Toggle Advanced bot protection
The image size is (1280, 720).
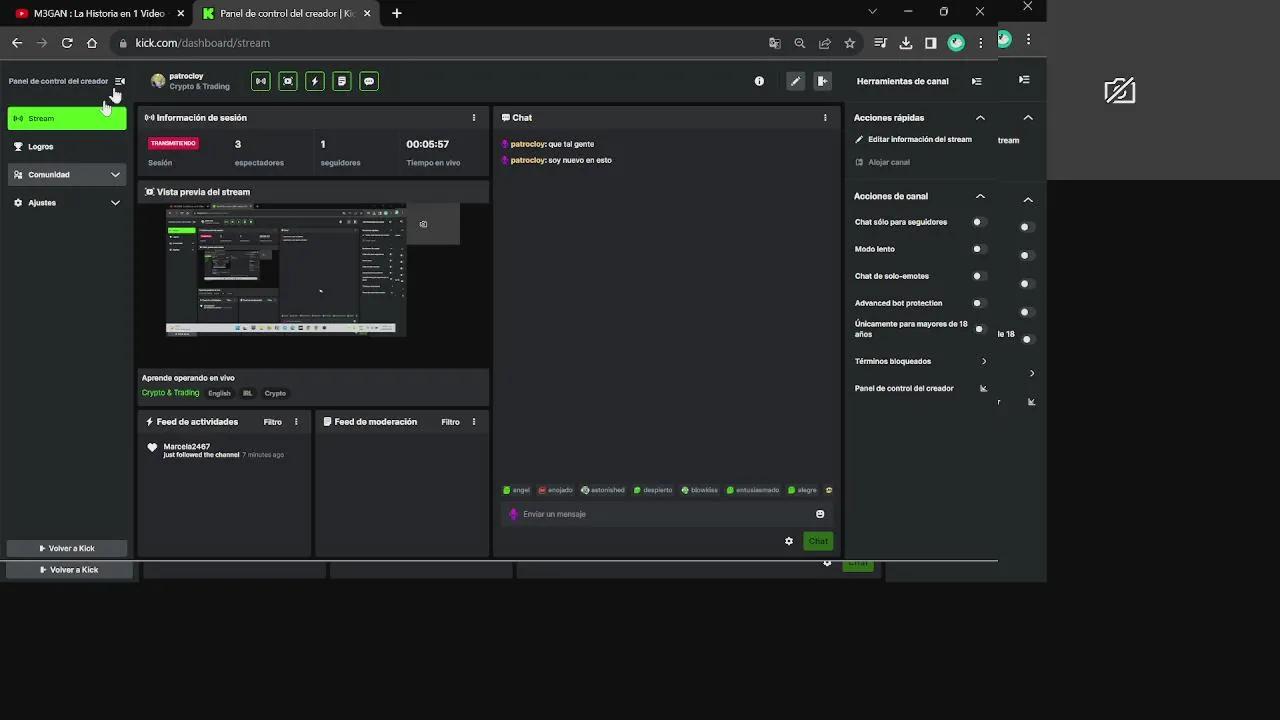(x=979, y=303)
